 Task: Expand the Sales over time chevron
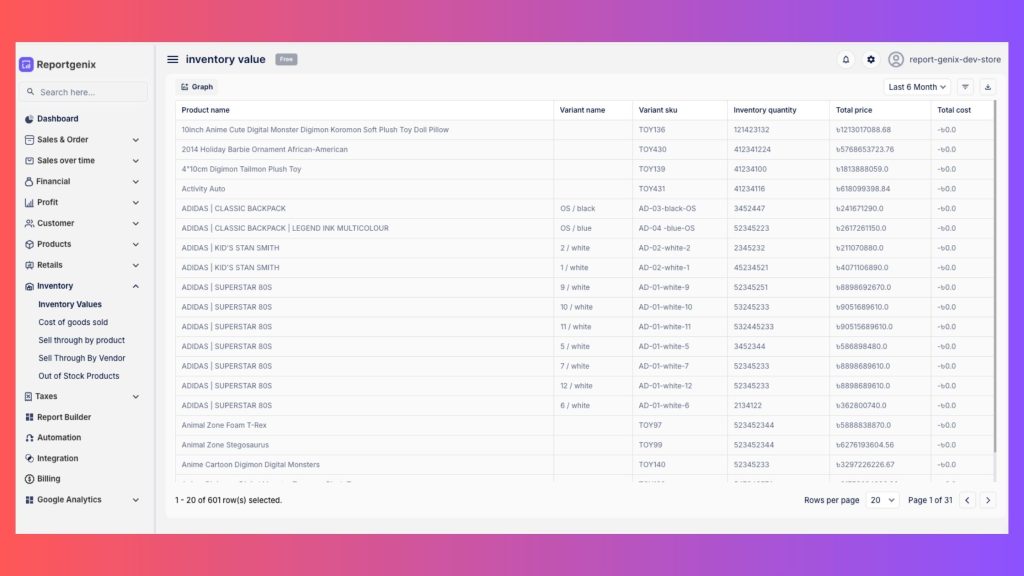tap(136, 161)
